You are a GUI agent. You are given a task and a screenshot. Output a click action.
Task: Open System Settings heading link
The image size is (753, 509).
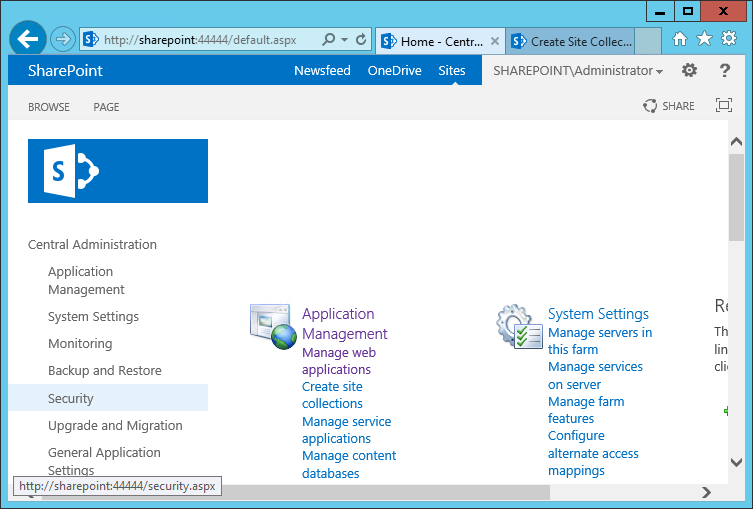598,314
